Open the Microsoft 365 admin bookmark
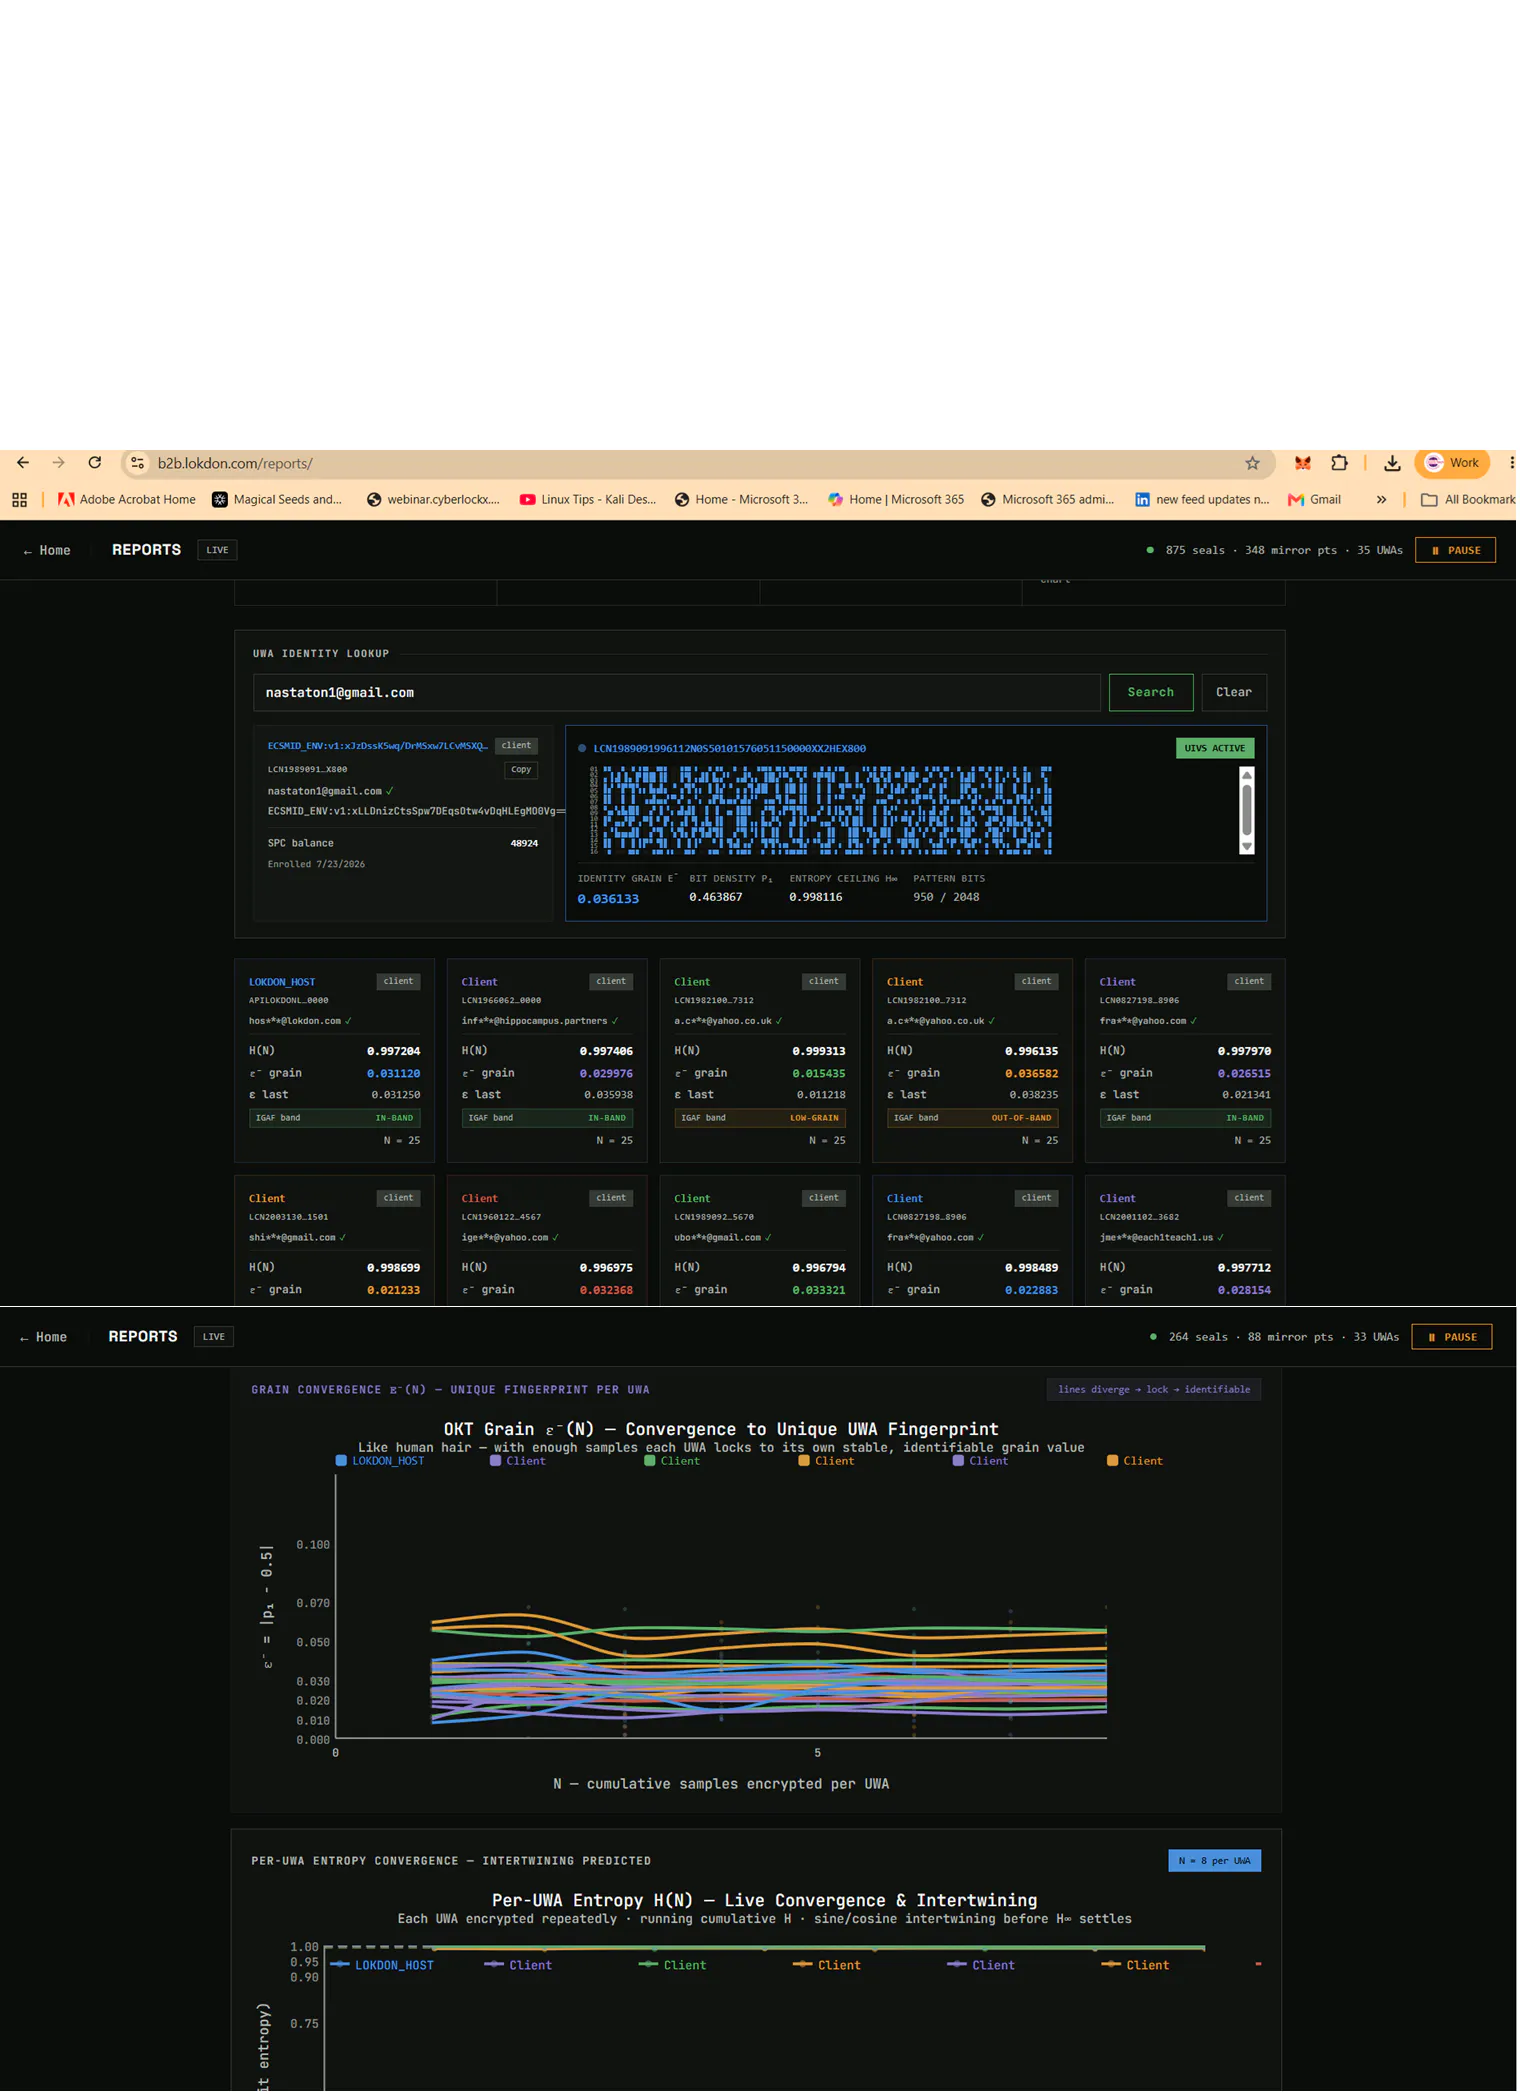Viewport: 1520px width, 2093px height. [1049, 500]
